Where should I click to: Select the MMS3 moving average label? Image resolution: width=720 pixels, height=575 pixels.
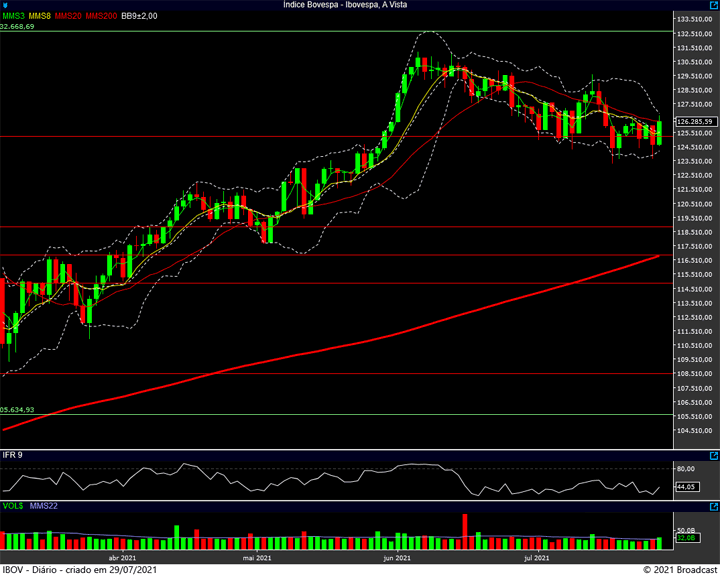pos(13,17)
